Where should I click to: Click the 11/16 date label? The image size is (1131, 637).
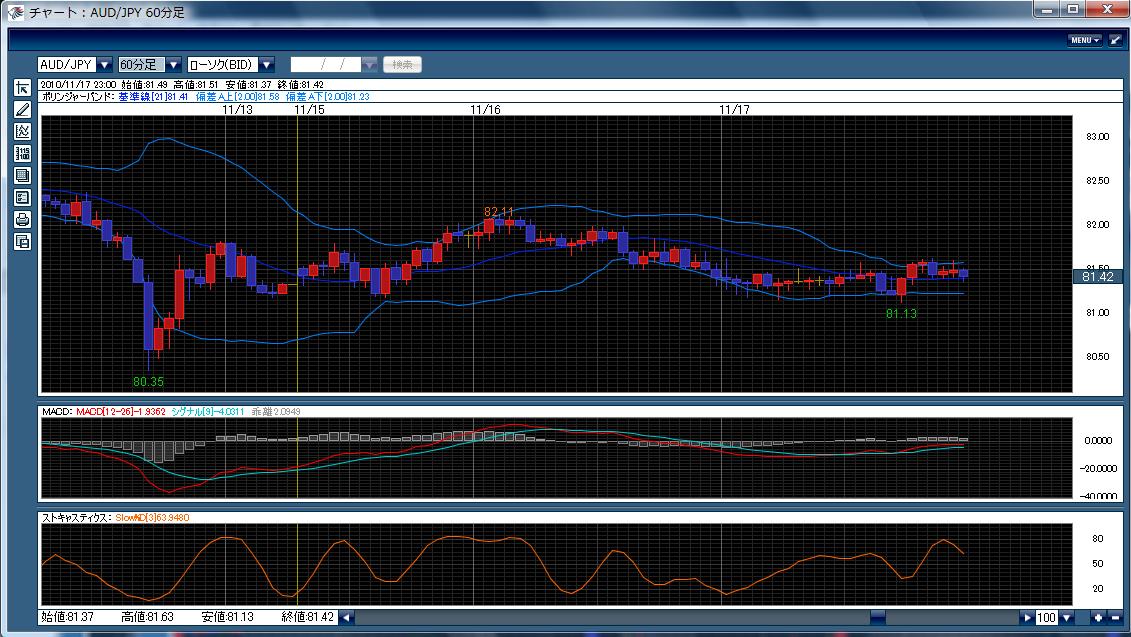[x=485, y=110]
